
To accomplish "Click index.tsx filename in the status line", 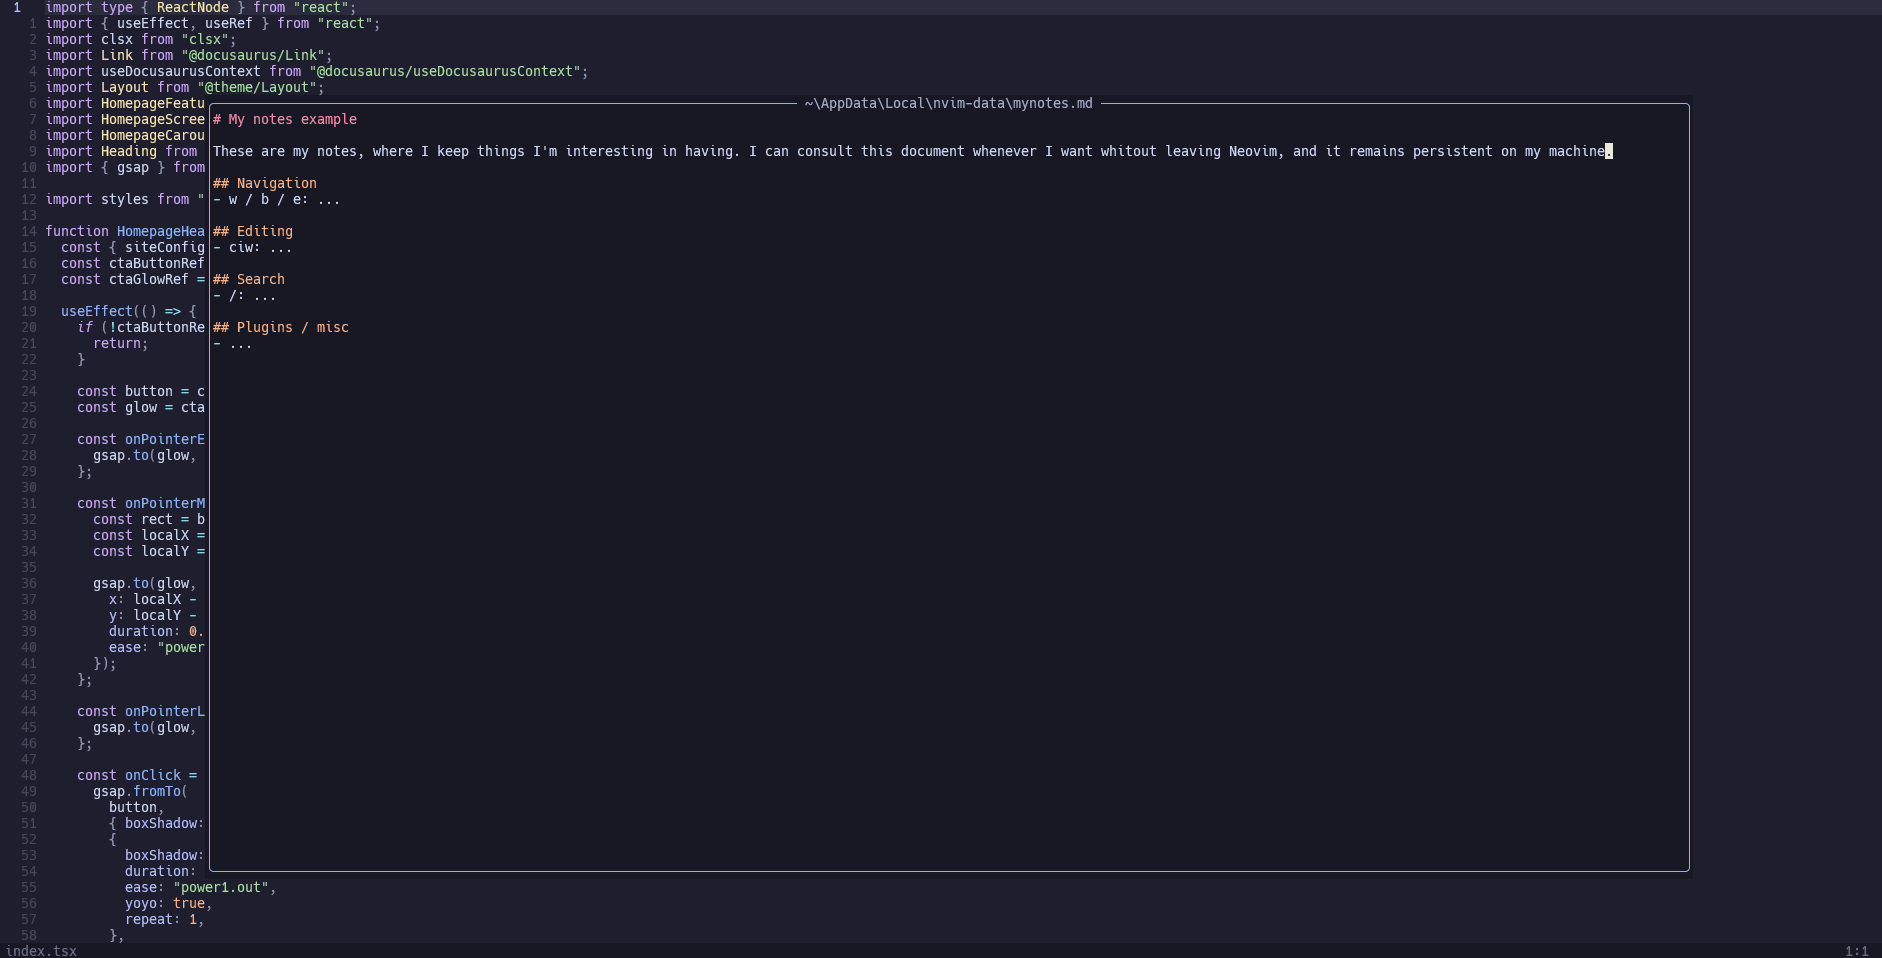I will point(41,951).
